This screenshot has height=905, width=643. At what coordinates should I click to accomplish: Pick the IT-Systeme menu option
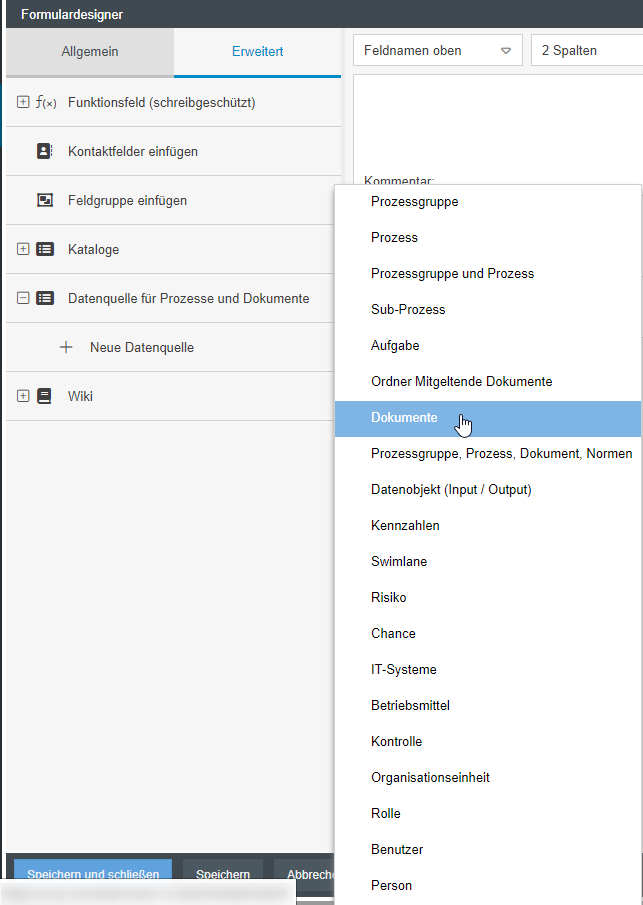pos(403,669)
